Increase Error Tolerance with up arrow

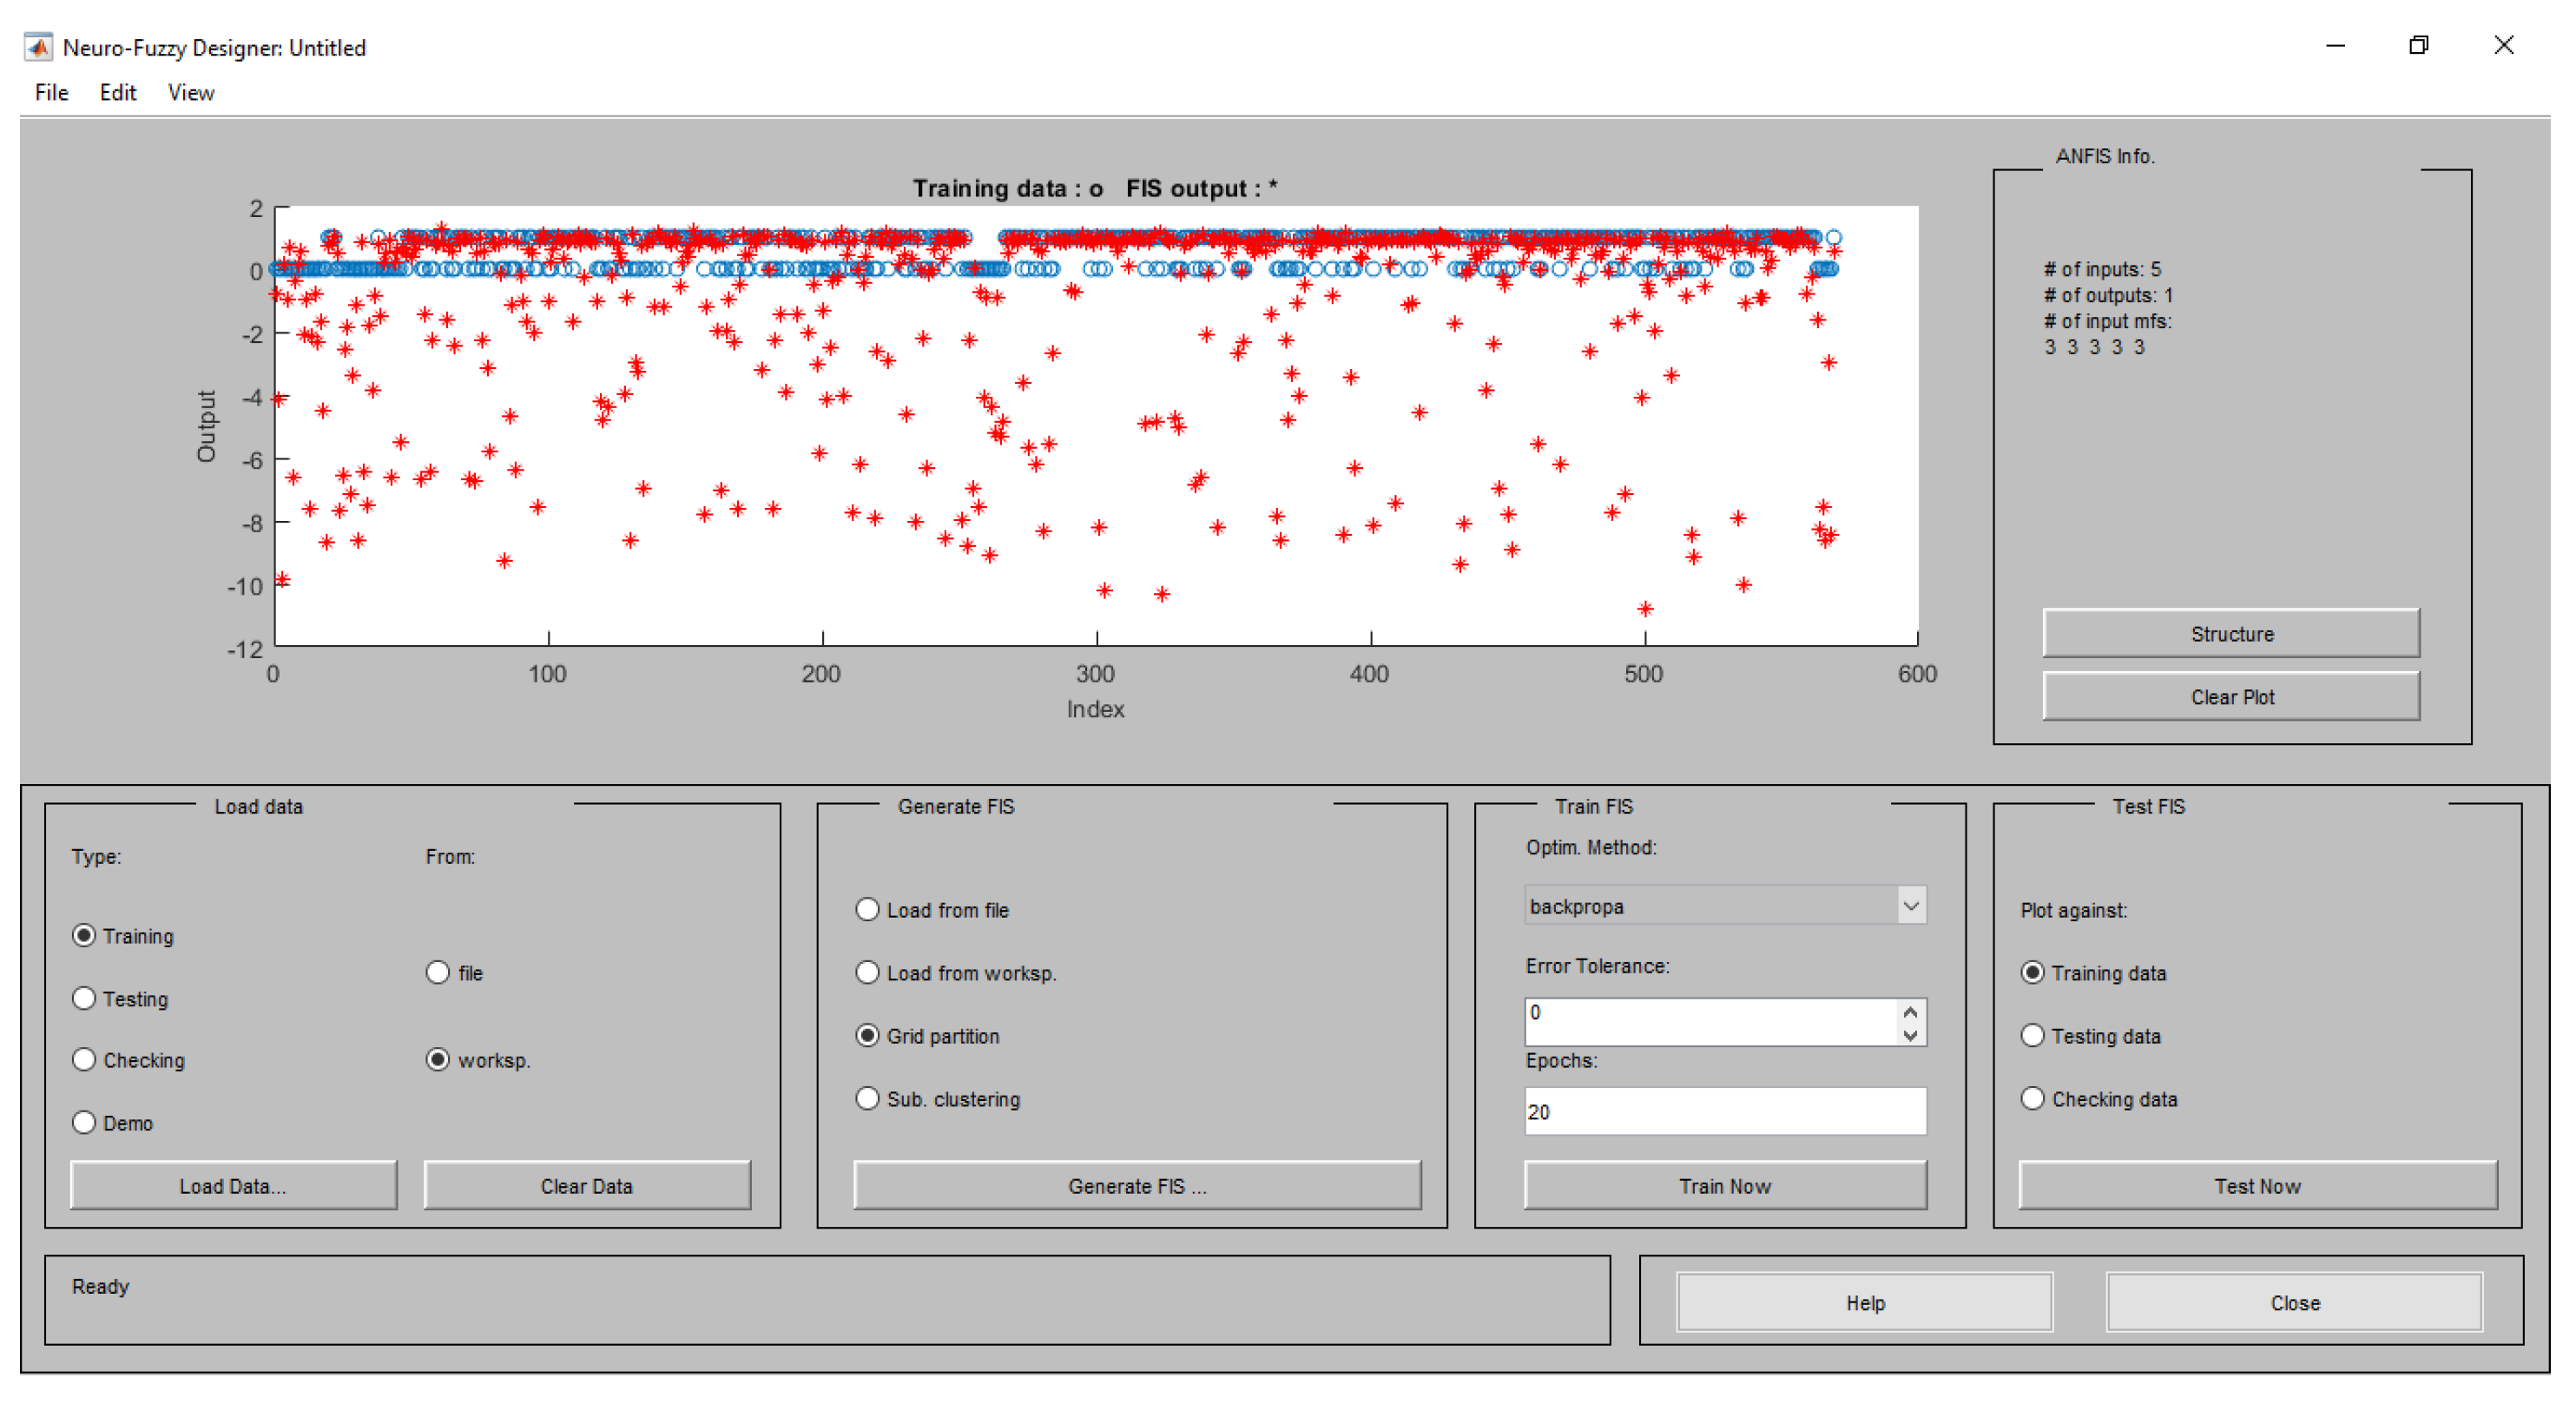click(1910, 1011)
